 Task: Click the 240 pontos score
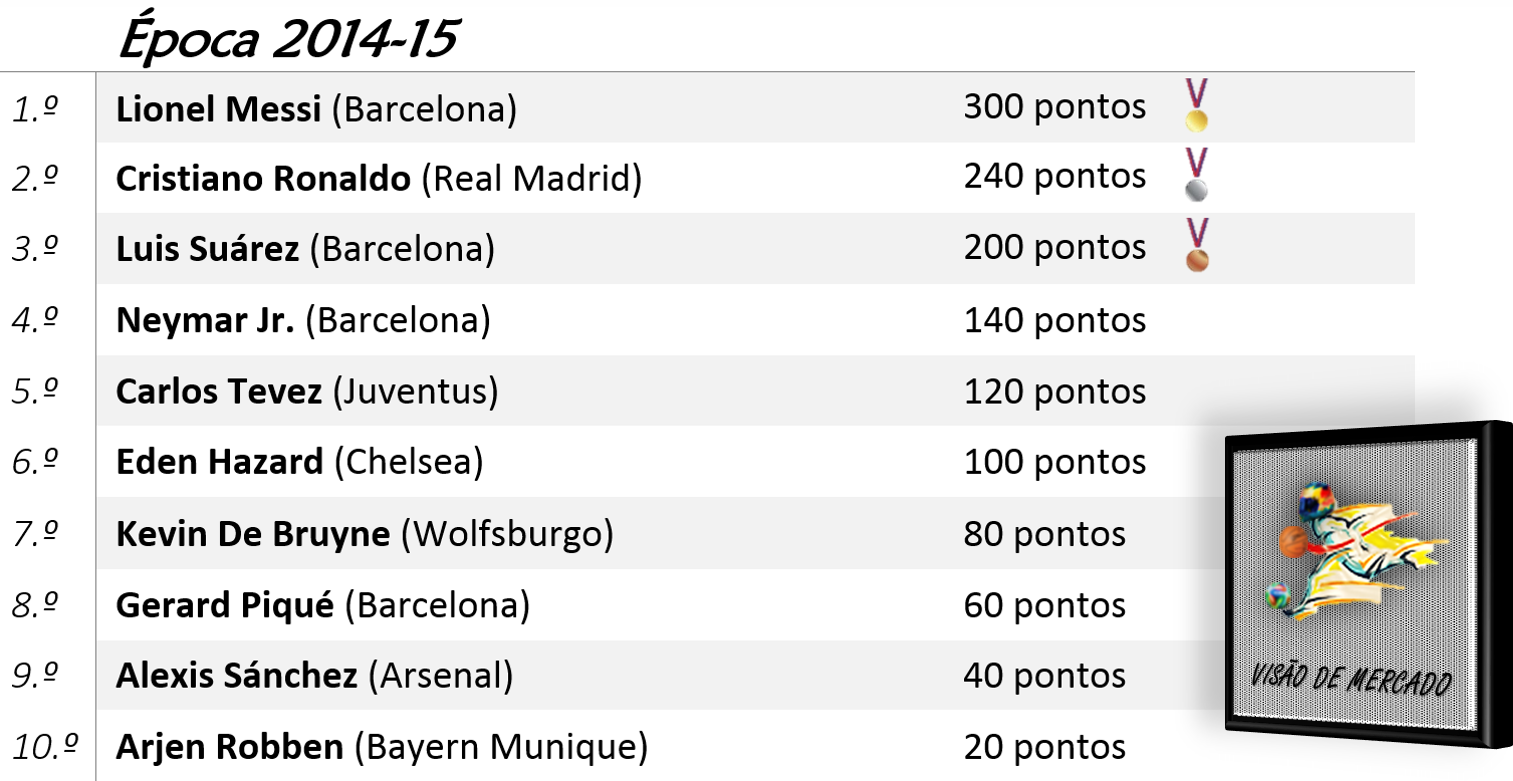coord(1055,177)
